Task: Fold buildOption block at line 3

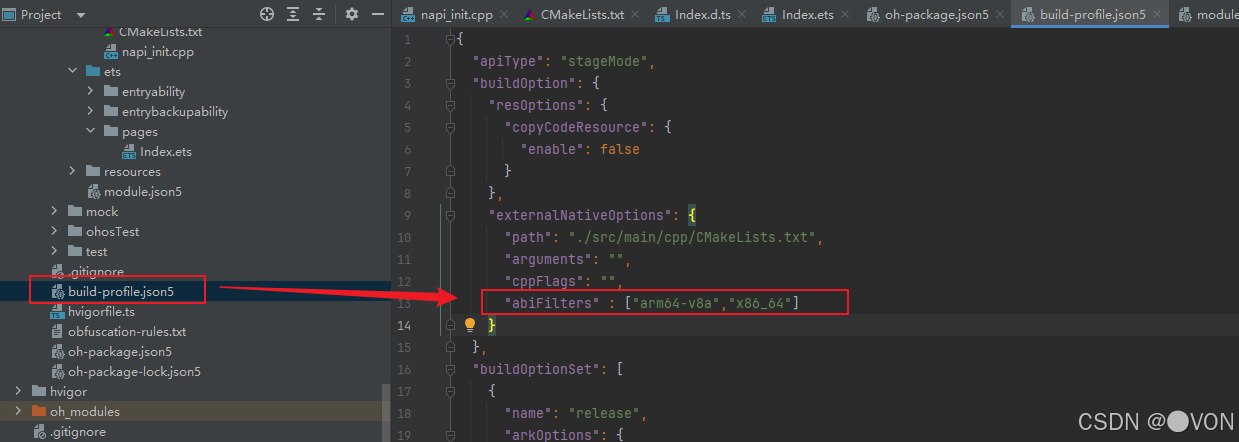Action: (x=450, y=83)
